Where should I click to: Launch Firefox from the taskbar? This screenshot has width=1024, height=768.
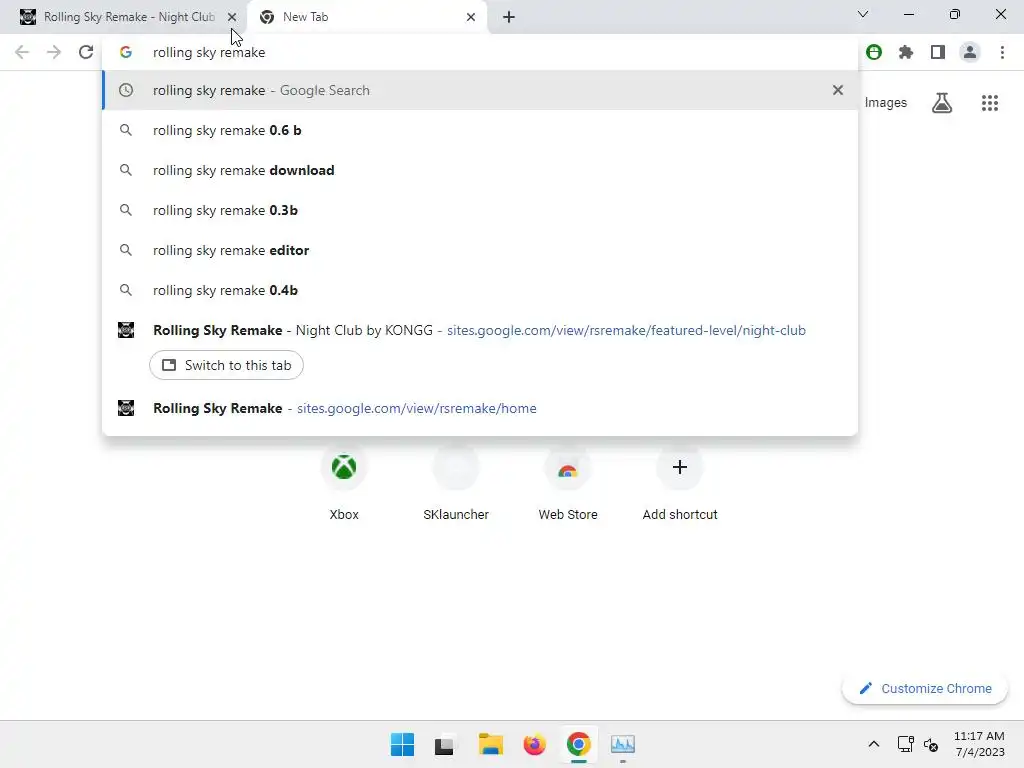[x=534, y=744]
